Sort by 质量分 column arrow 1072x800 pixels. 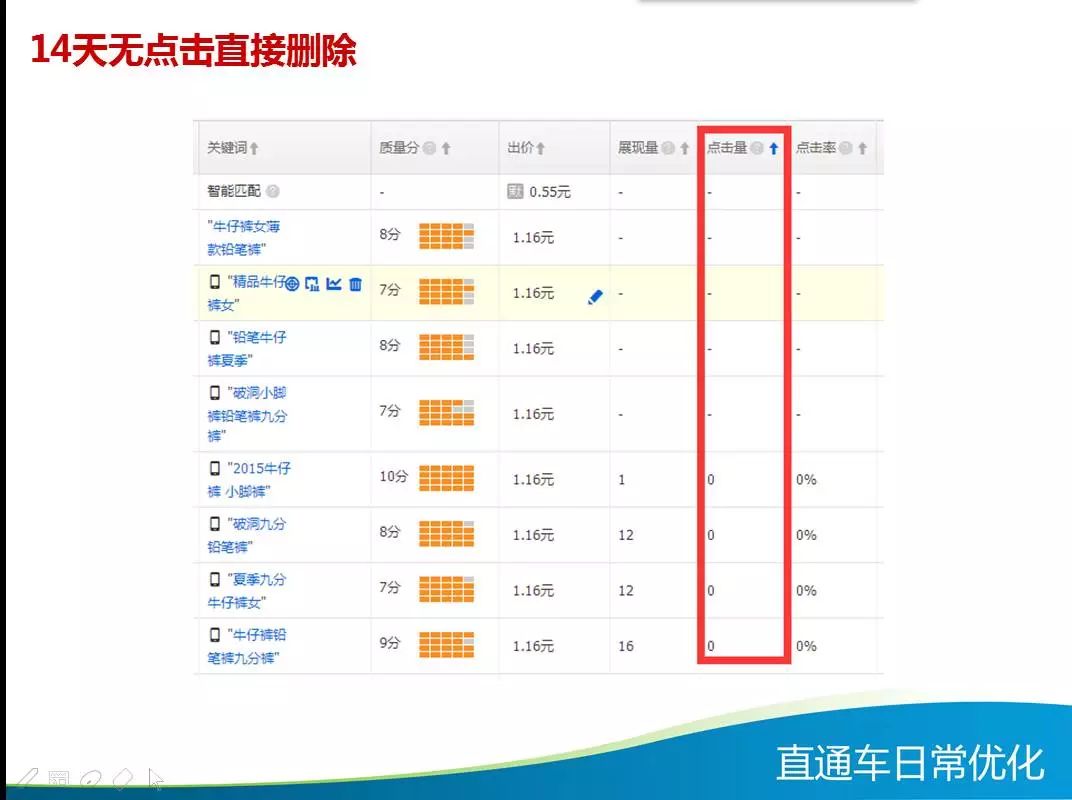pos(446,148)
